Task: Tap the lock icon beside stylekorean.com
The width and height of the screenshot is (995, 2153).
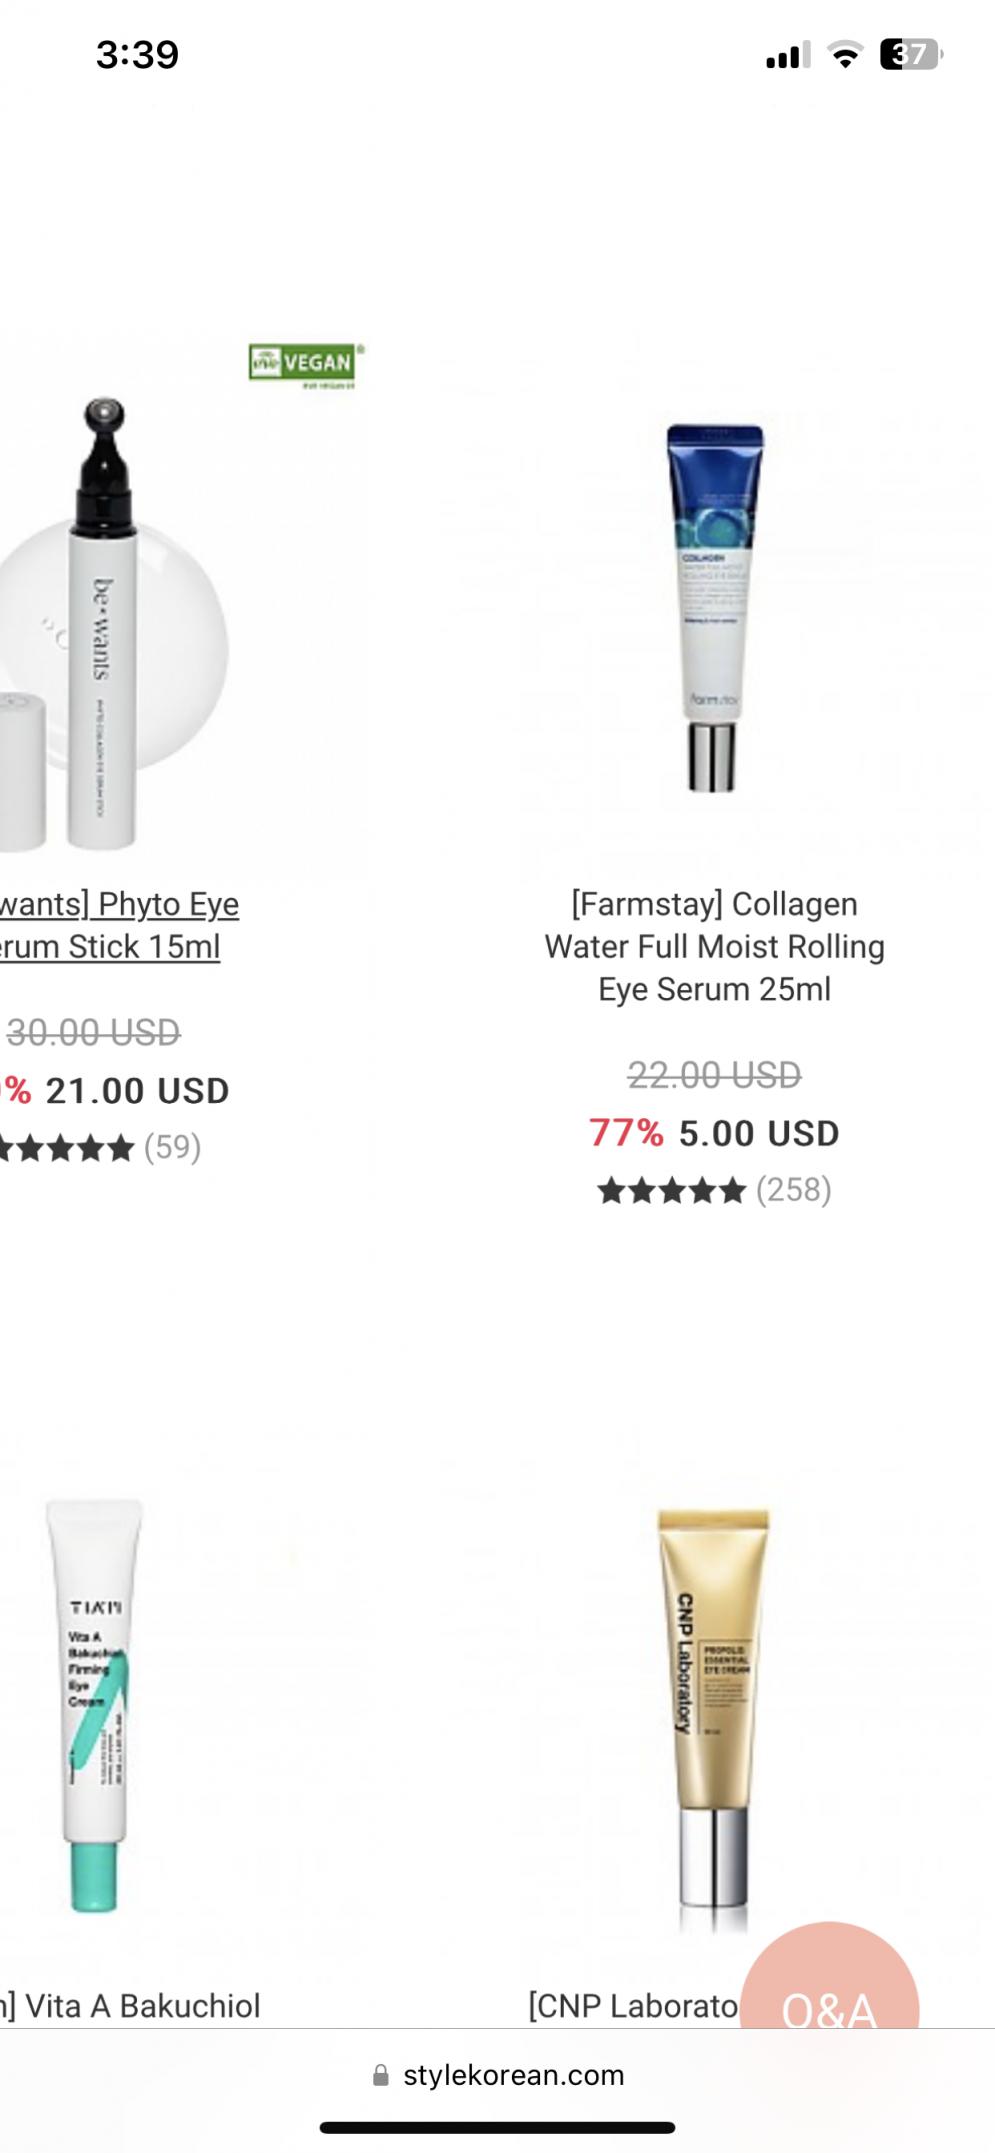Action: 380,2076
